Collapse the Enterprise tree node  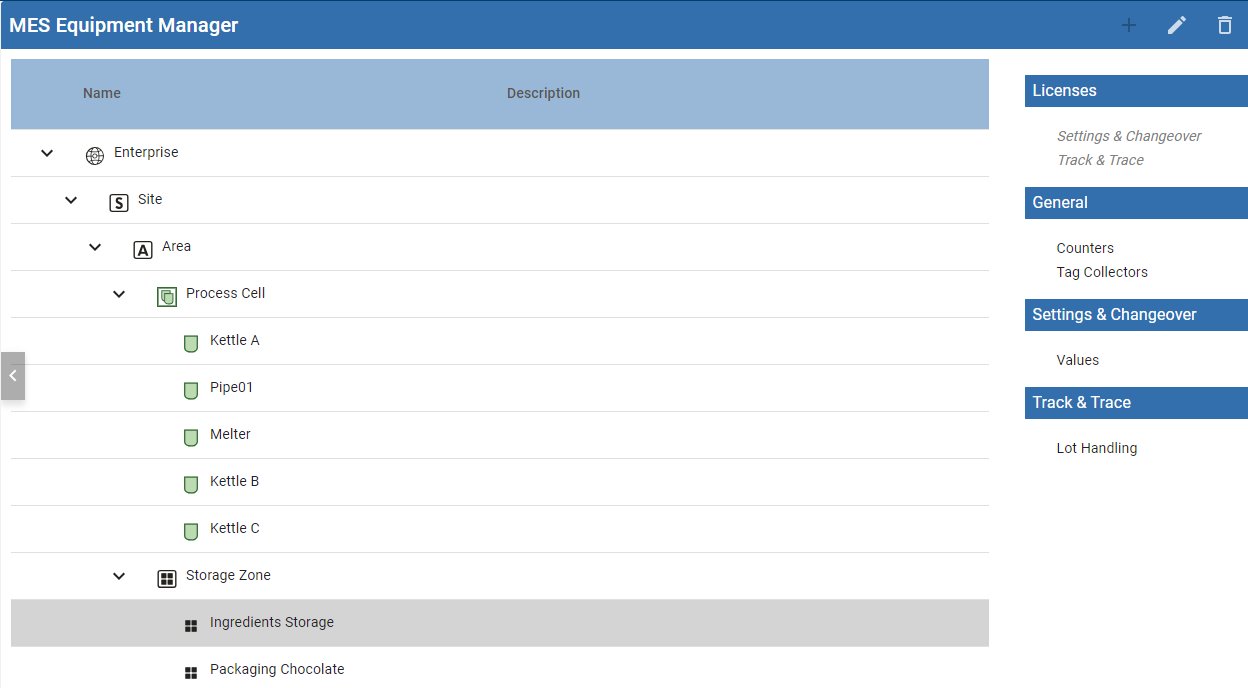coord(47,153)
